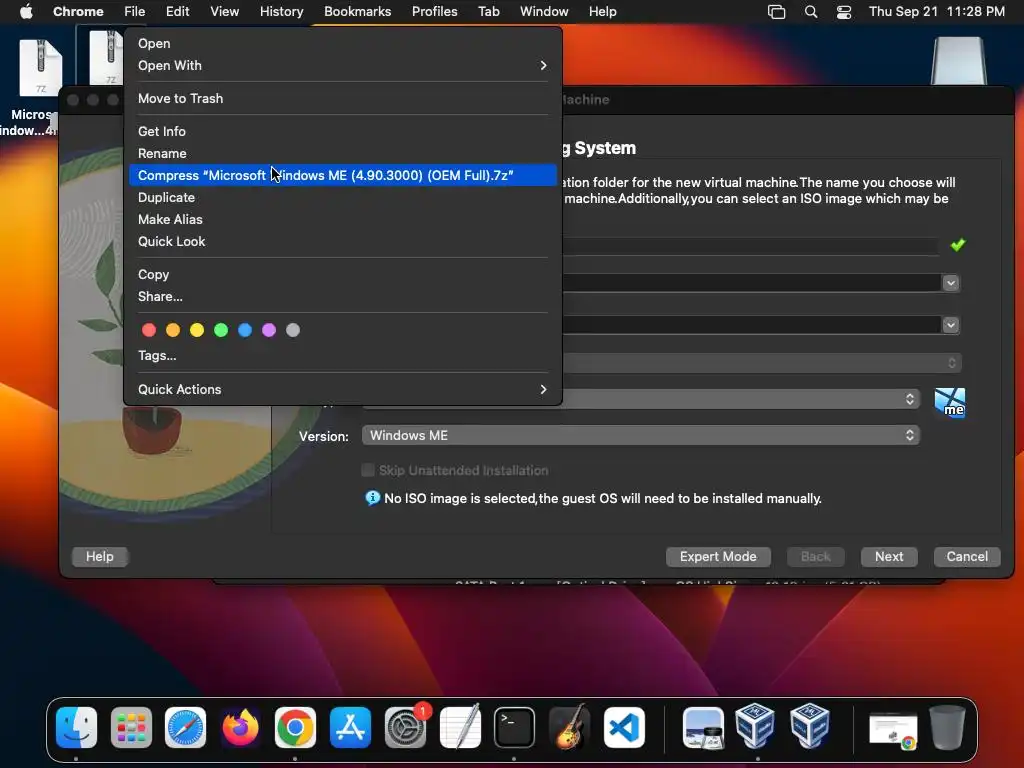Apply the purple tag color

(x=269, y=330)
